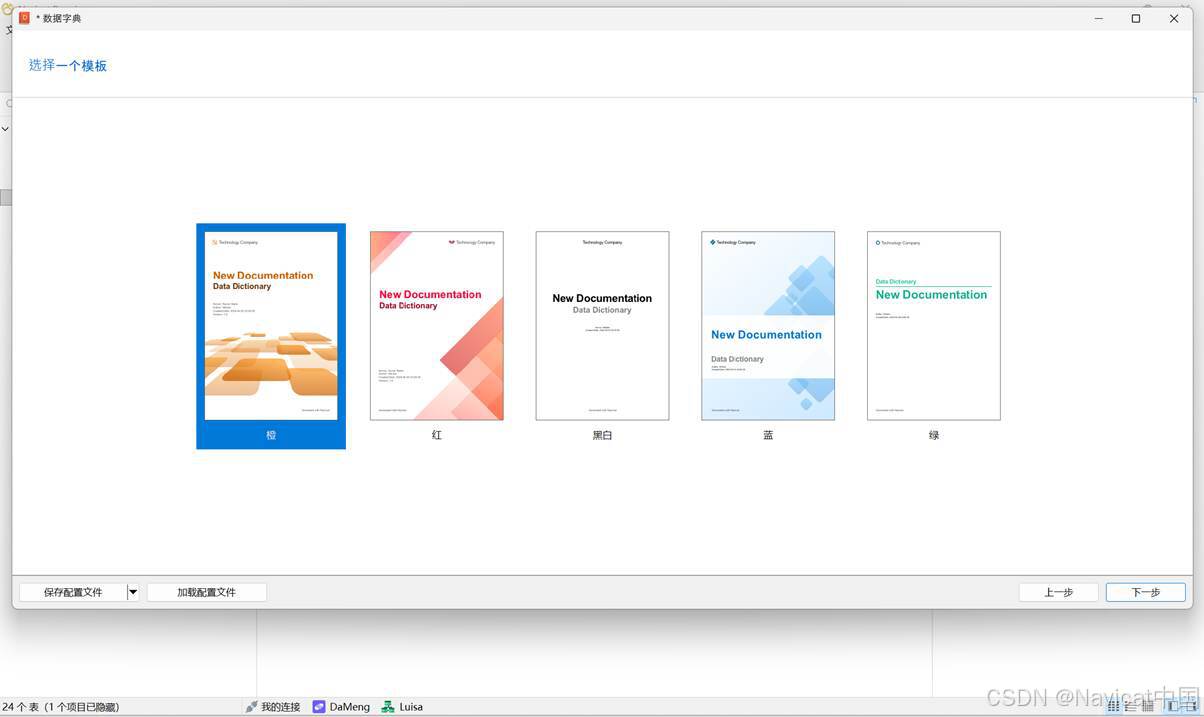Screen dimensions: 1204x717
Task: Click the 选择一个模板 heading text
Action: click(68, 65)
